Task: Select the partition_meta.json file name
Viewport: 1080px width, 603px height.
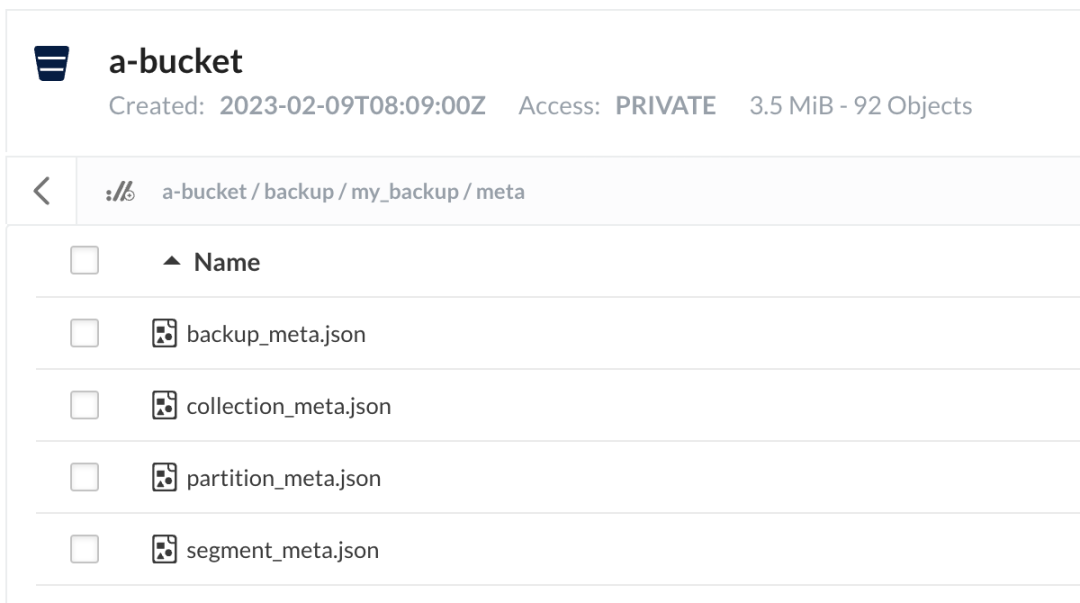Action: (x=283, y=478)
